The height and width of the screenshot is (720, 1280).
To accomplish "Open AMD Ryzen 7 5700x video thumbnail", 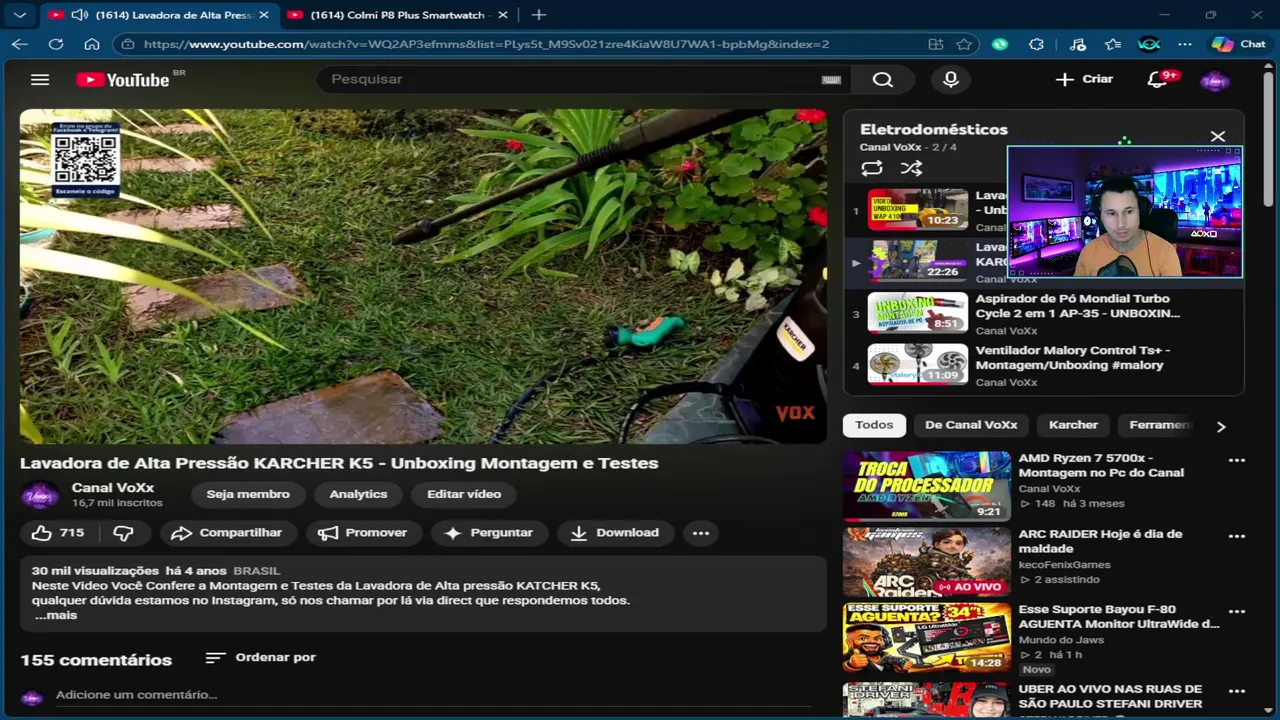I will 926,486.
